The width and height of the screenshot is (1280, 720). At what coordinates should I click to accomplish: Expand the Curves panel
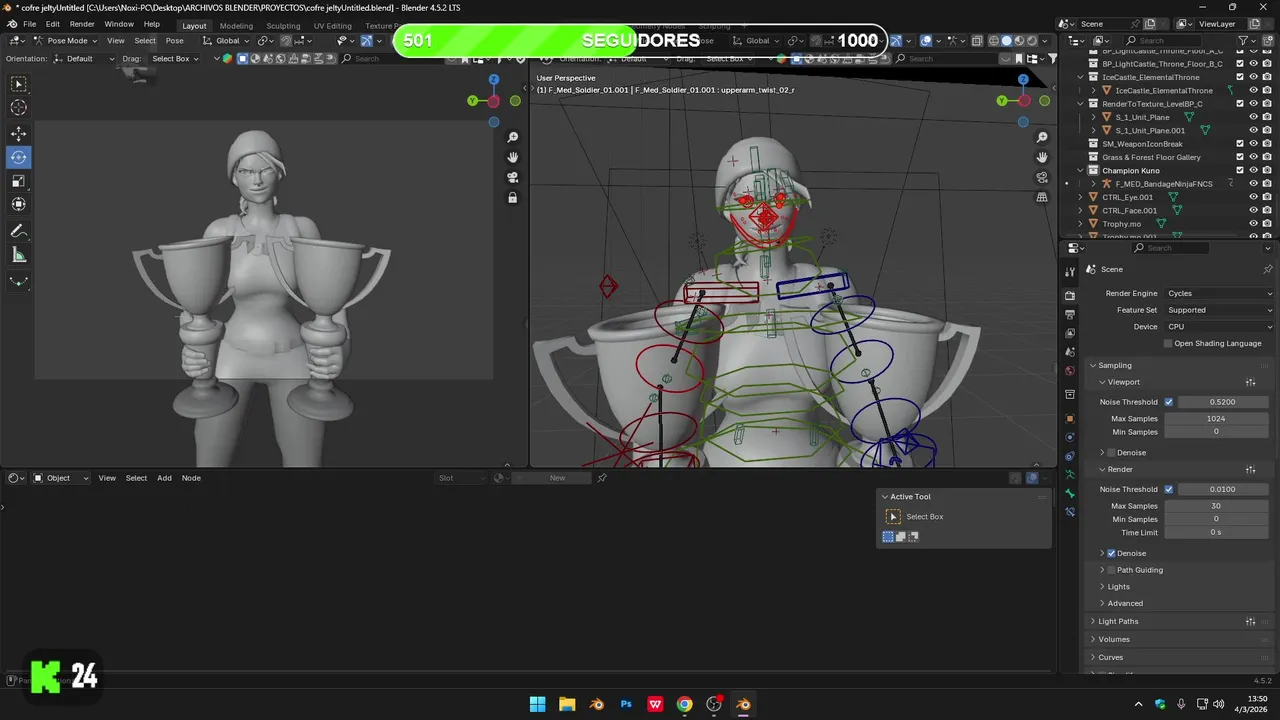coord(1092,657)
